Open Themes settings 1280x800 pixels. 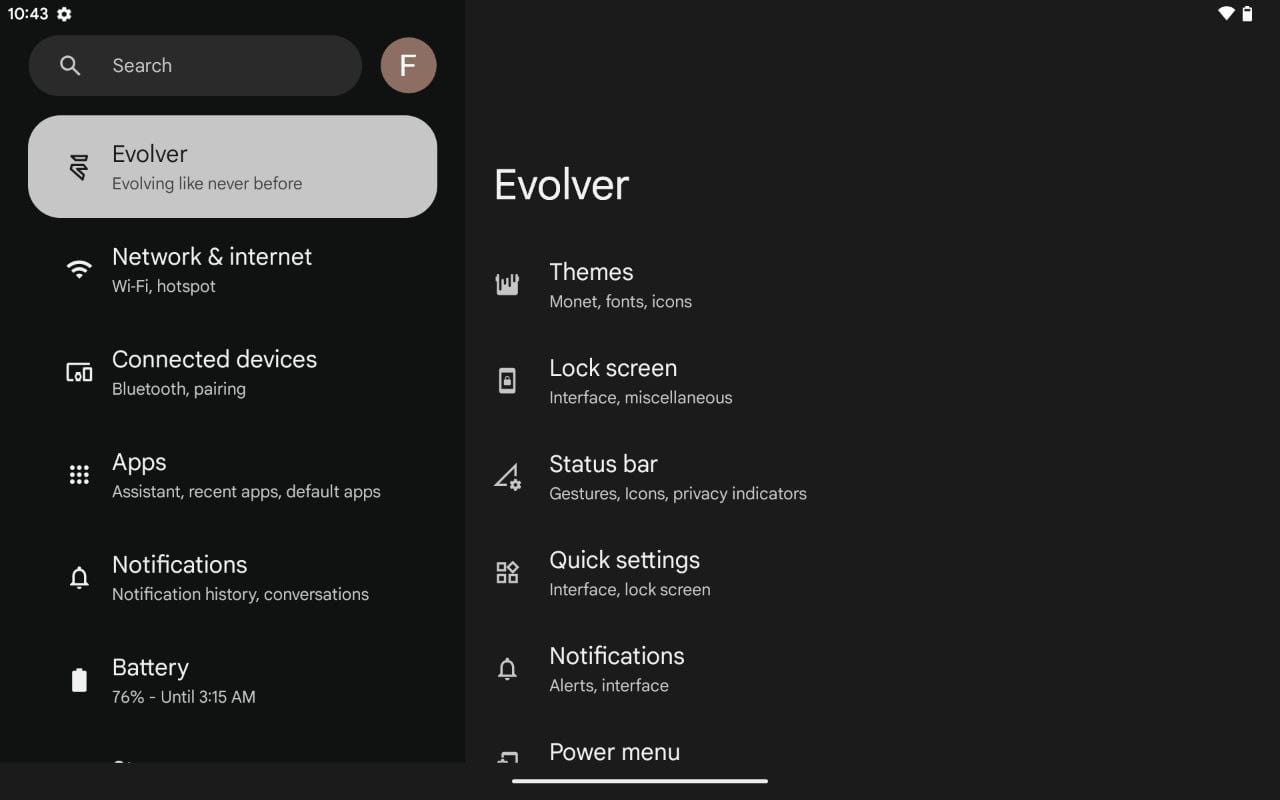click(872, 285)
